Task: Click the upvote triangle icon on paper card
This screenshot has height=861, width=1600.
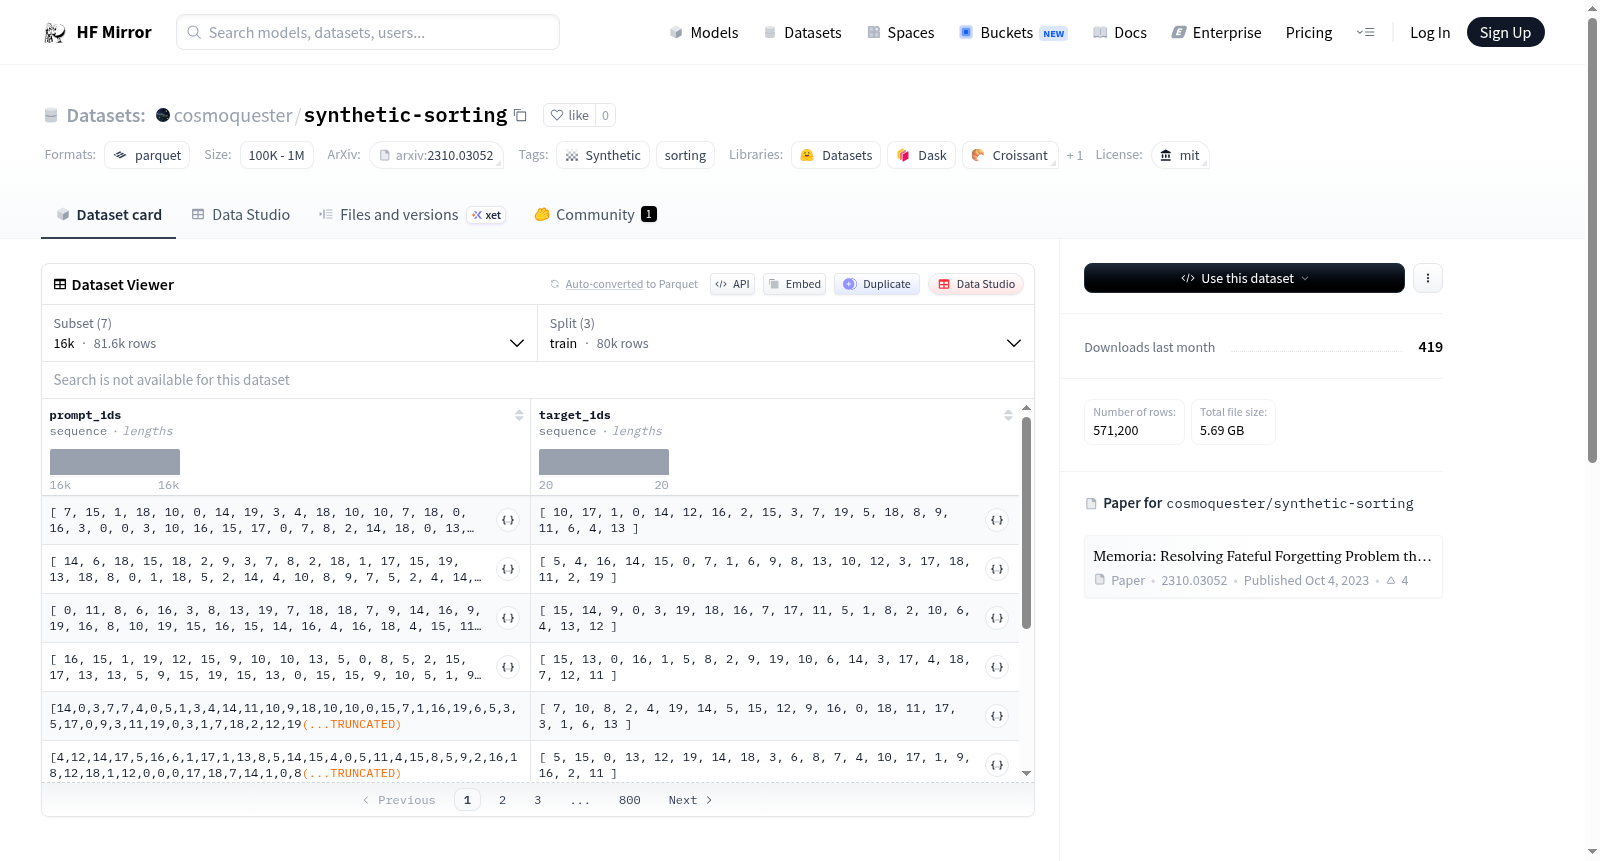Action: coord(1391,581)
